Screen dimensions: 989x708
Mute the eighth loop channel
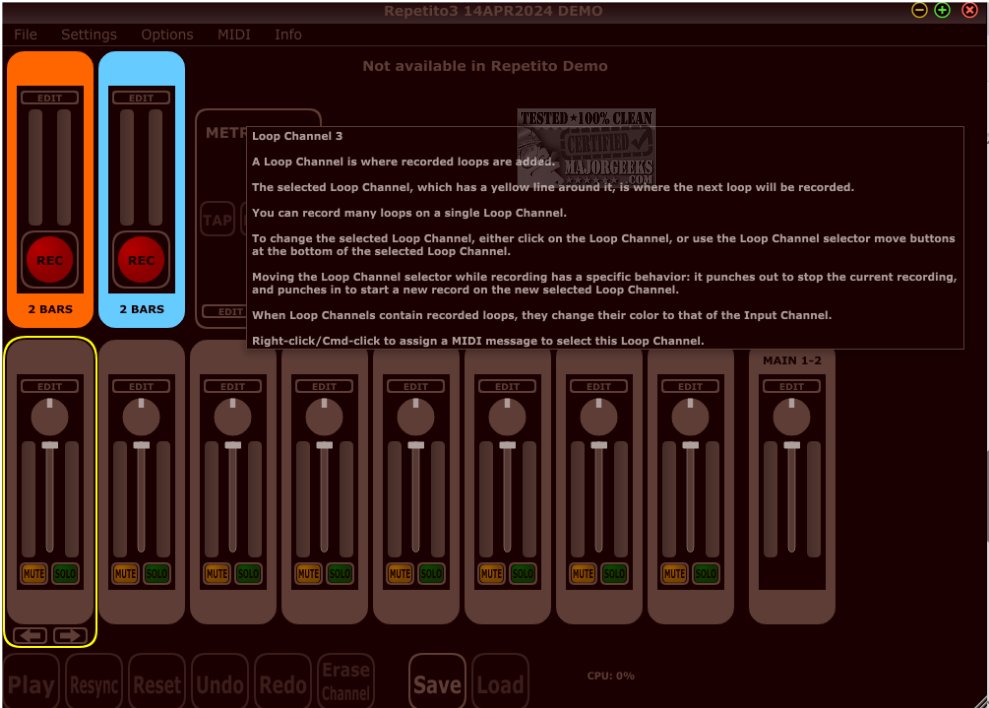(x=674, y=574)
